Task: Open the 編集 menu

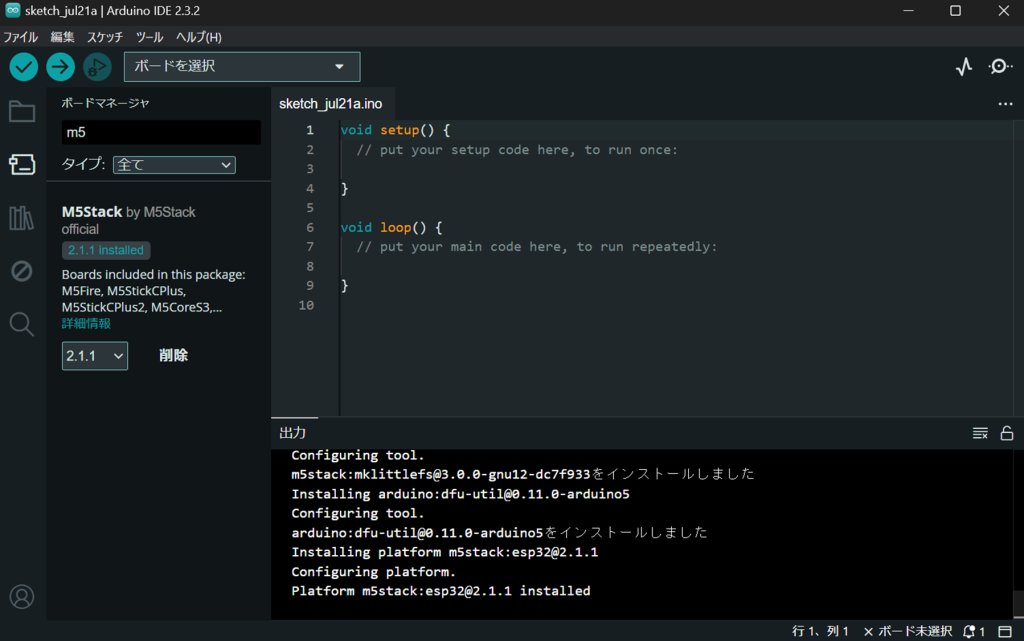Action: (x=63, y=37)
